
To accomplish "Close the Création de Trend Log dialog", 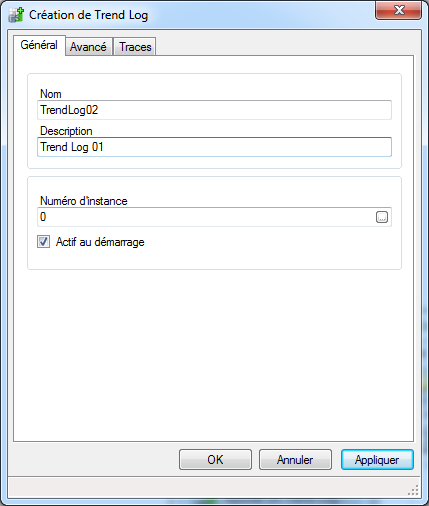I will click(x=398, y=10).
